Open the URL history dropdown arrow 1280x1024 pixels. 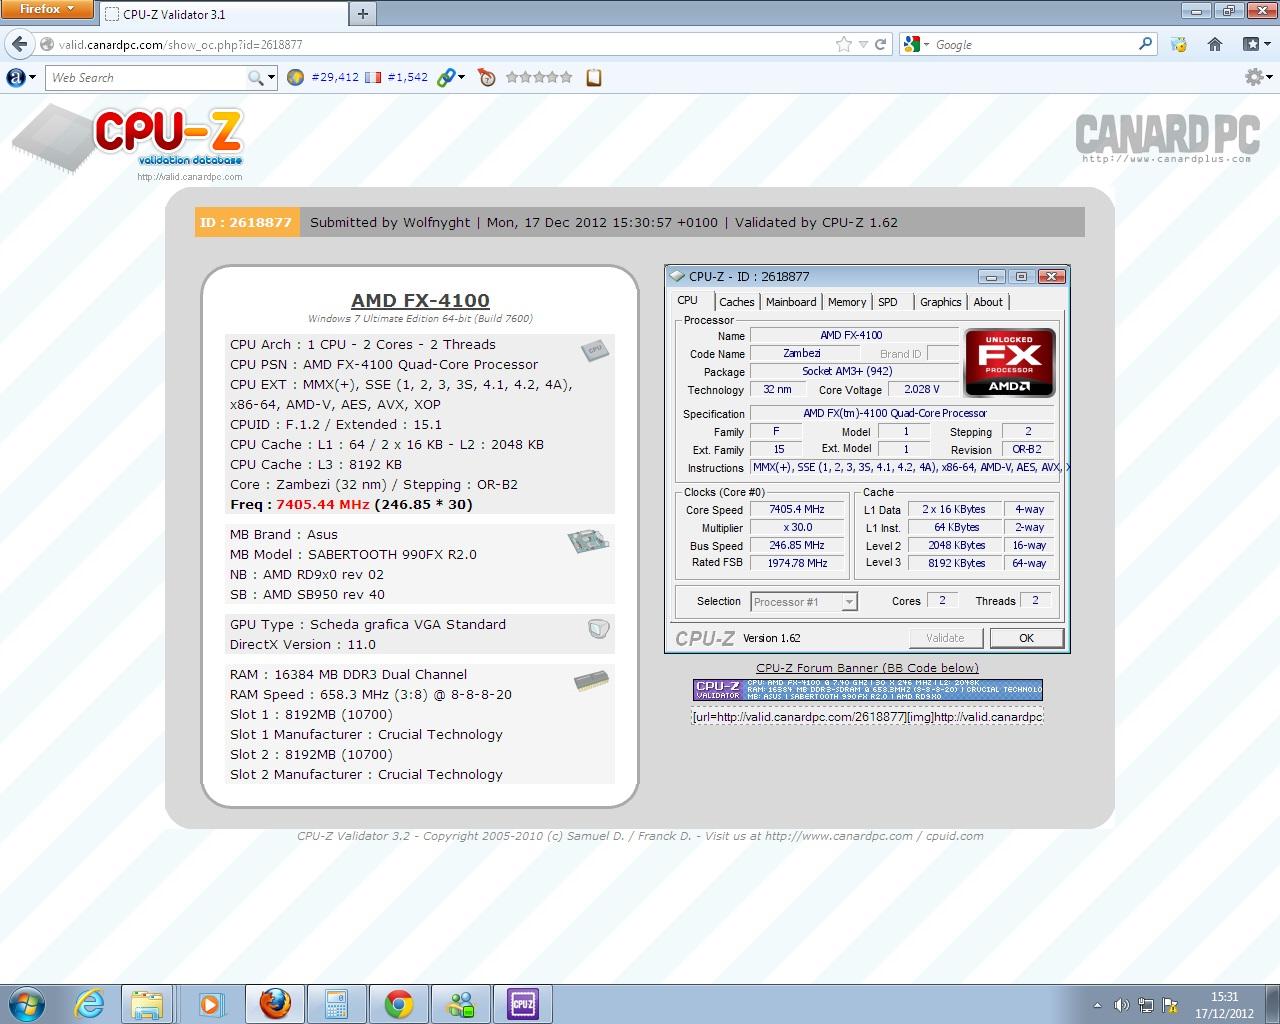pyautogui.click(x=864, y=44)
